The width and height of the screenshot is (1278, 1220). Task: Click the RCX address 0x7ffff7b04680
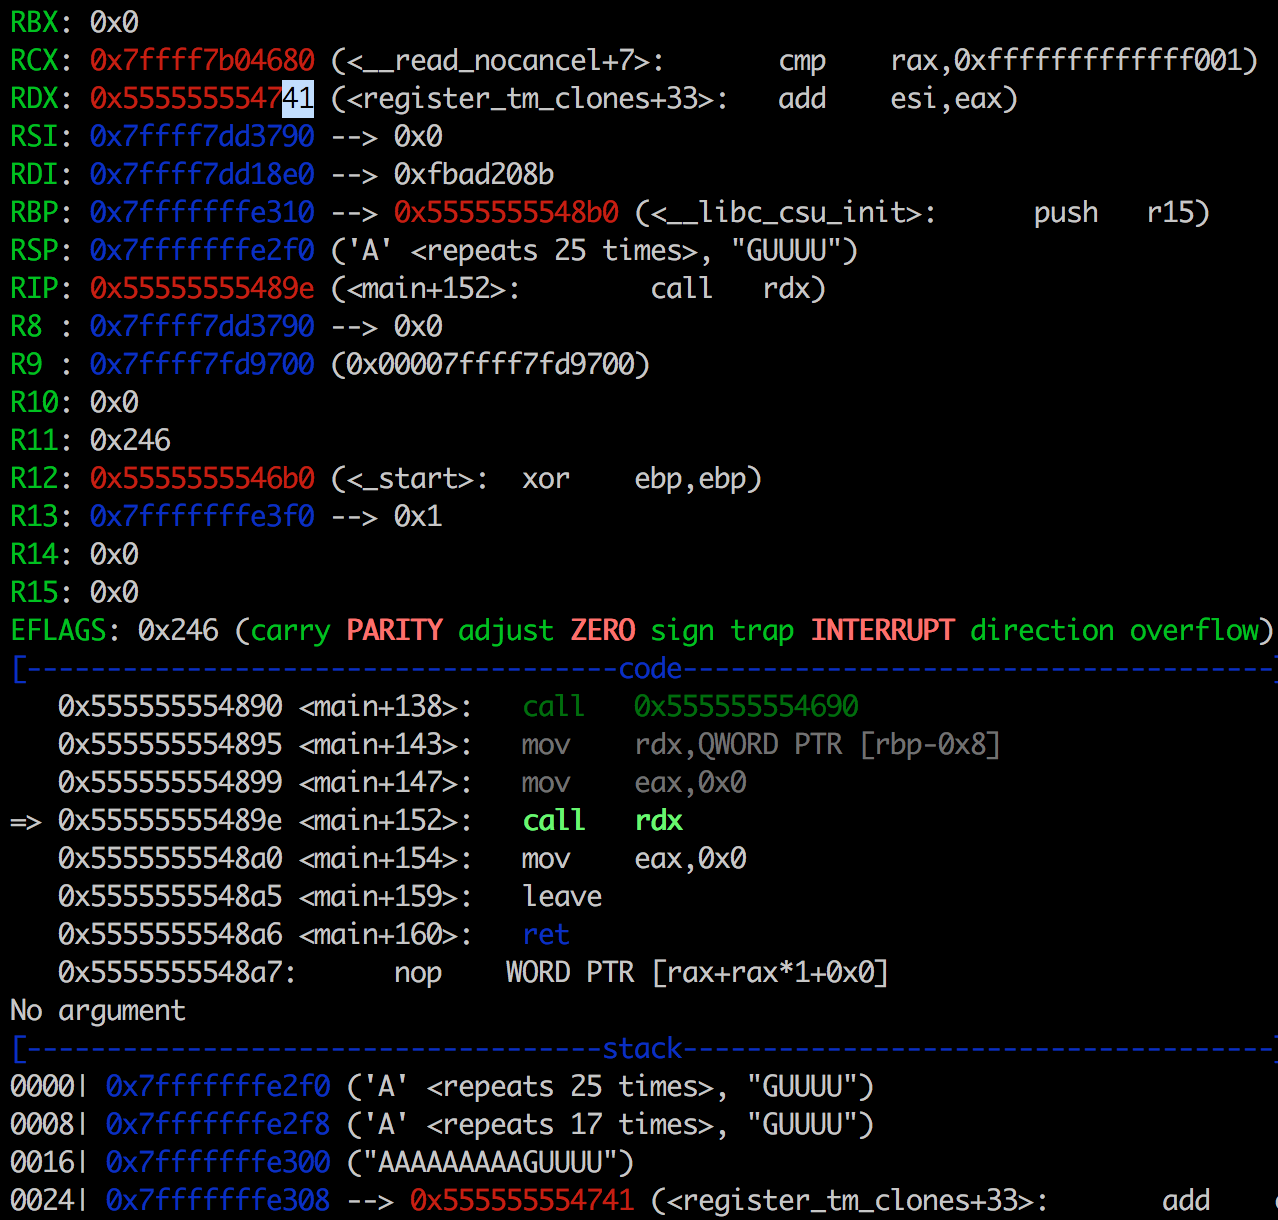point(202,61)
